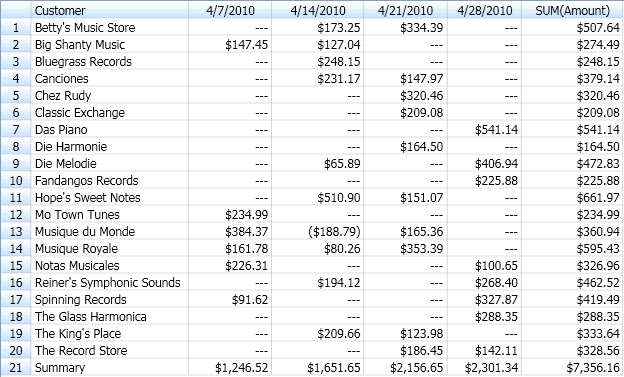Click the 4/28/2010 column header
624x377 pixels.
[x=484, y=10]
